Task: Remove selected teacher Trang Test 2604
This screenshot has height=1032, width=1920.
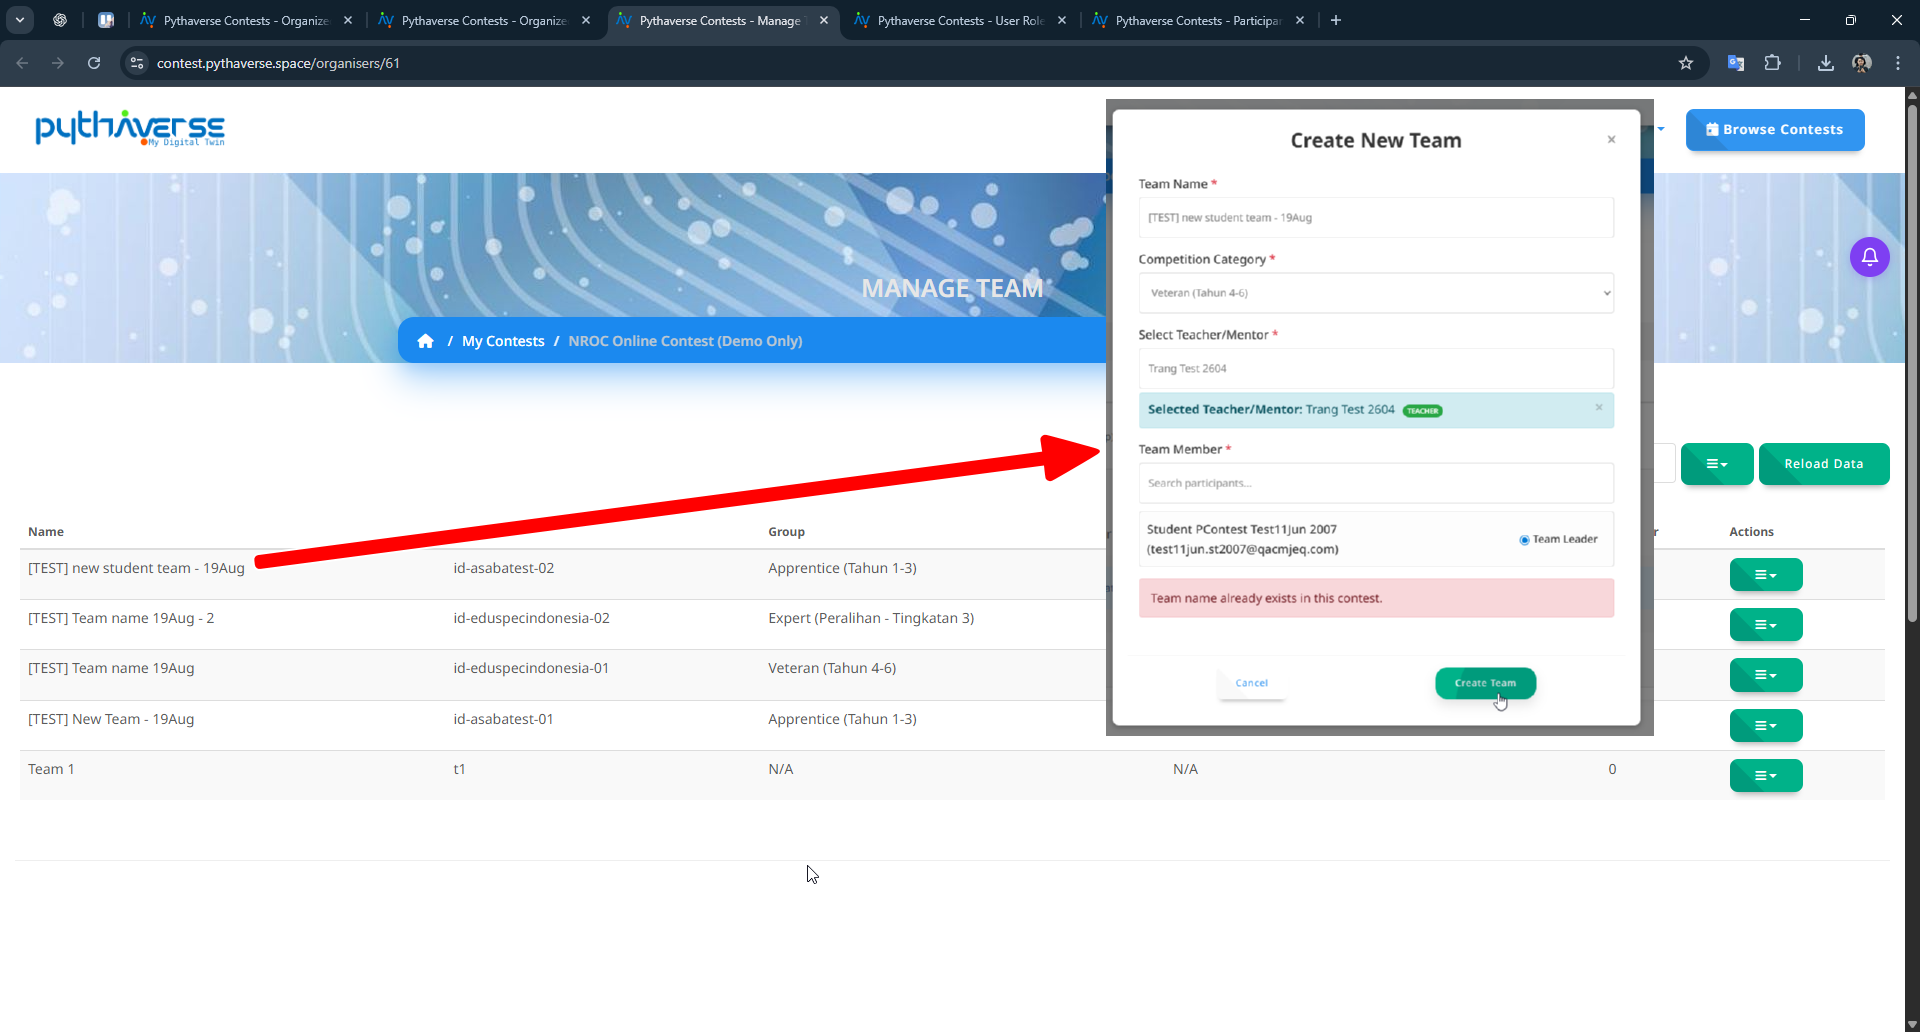Action: click(1599, 407)
